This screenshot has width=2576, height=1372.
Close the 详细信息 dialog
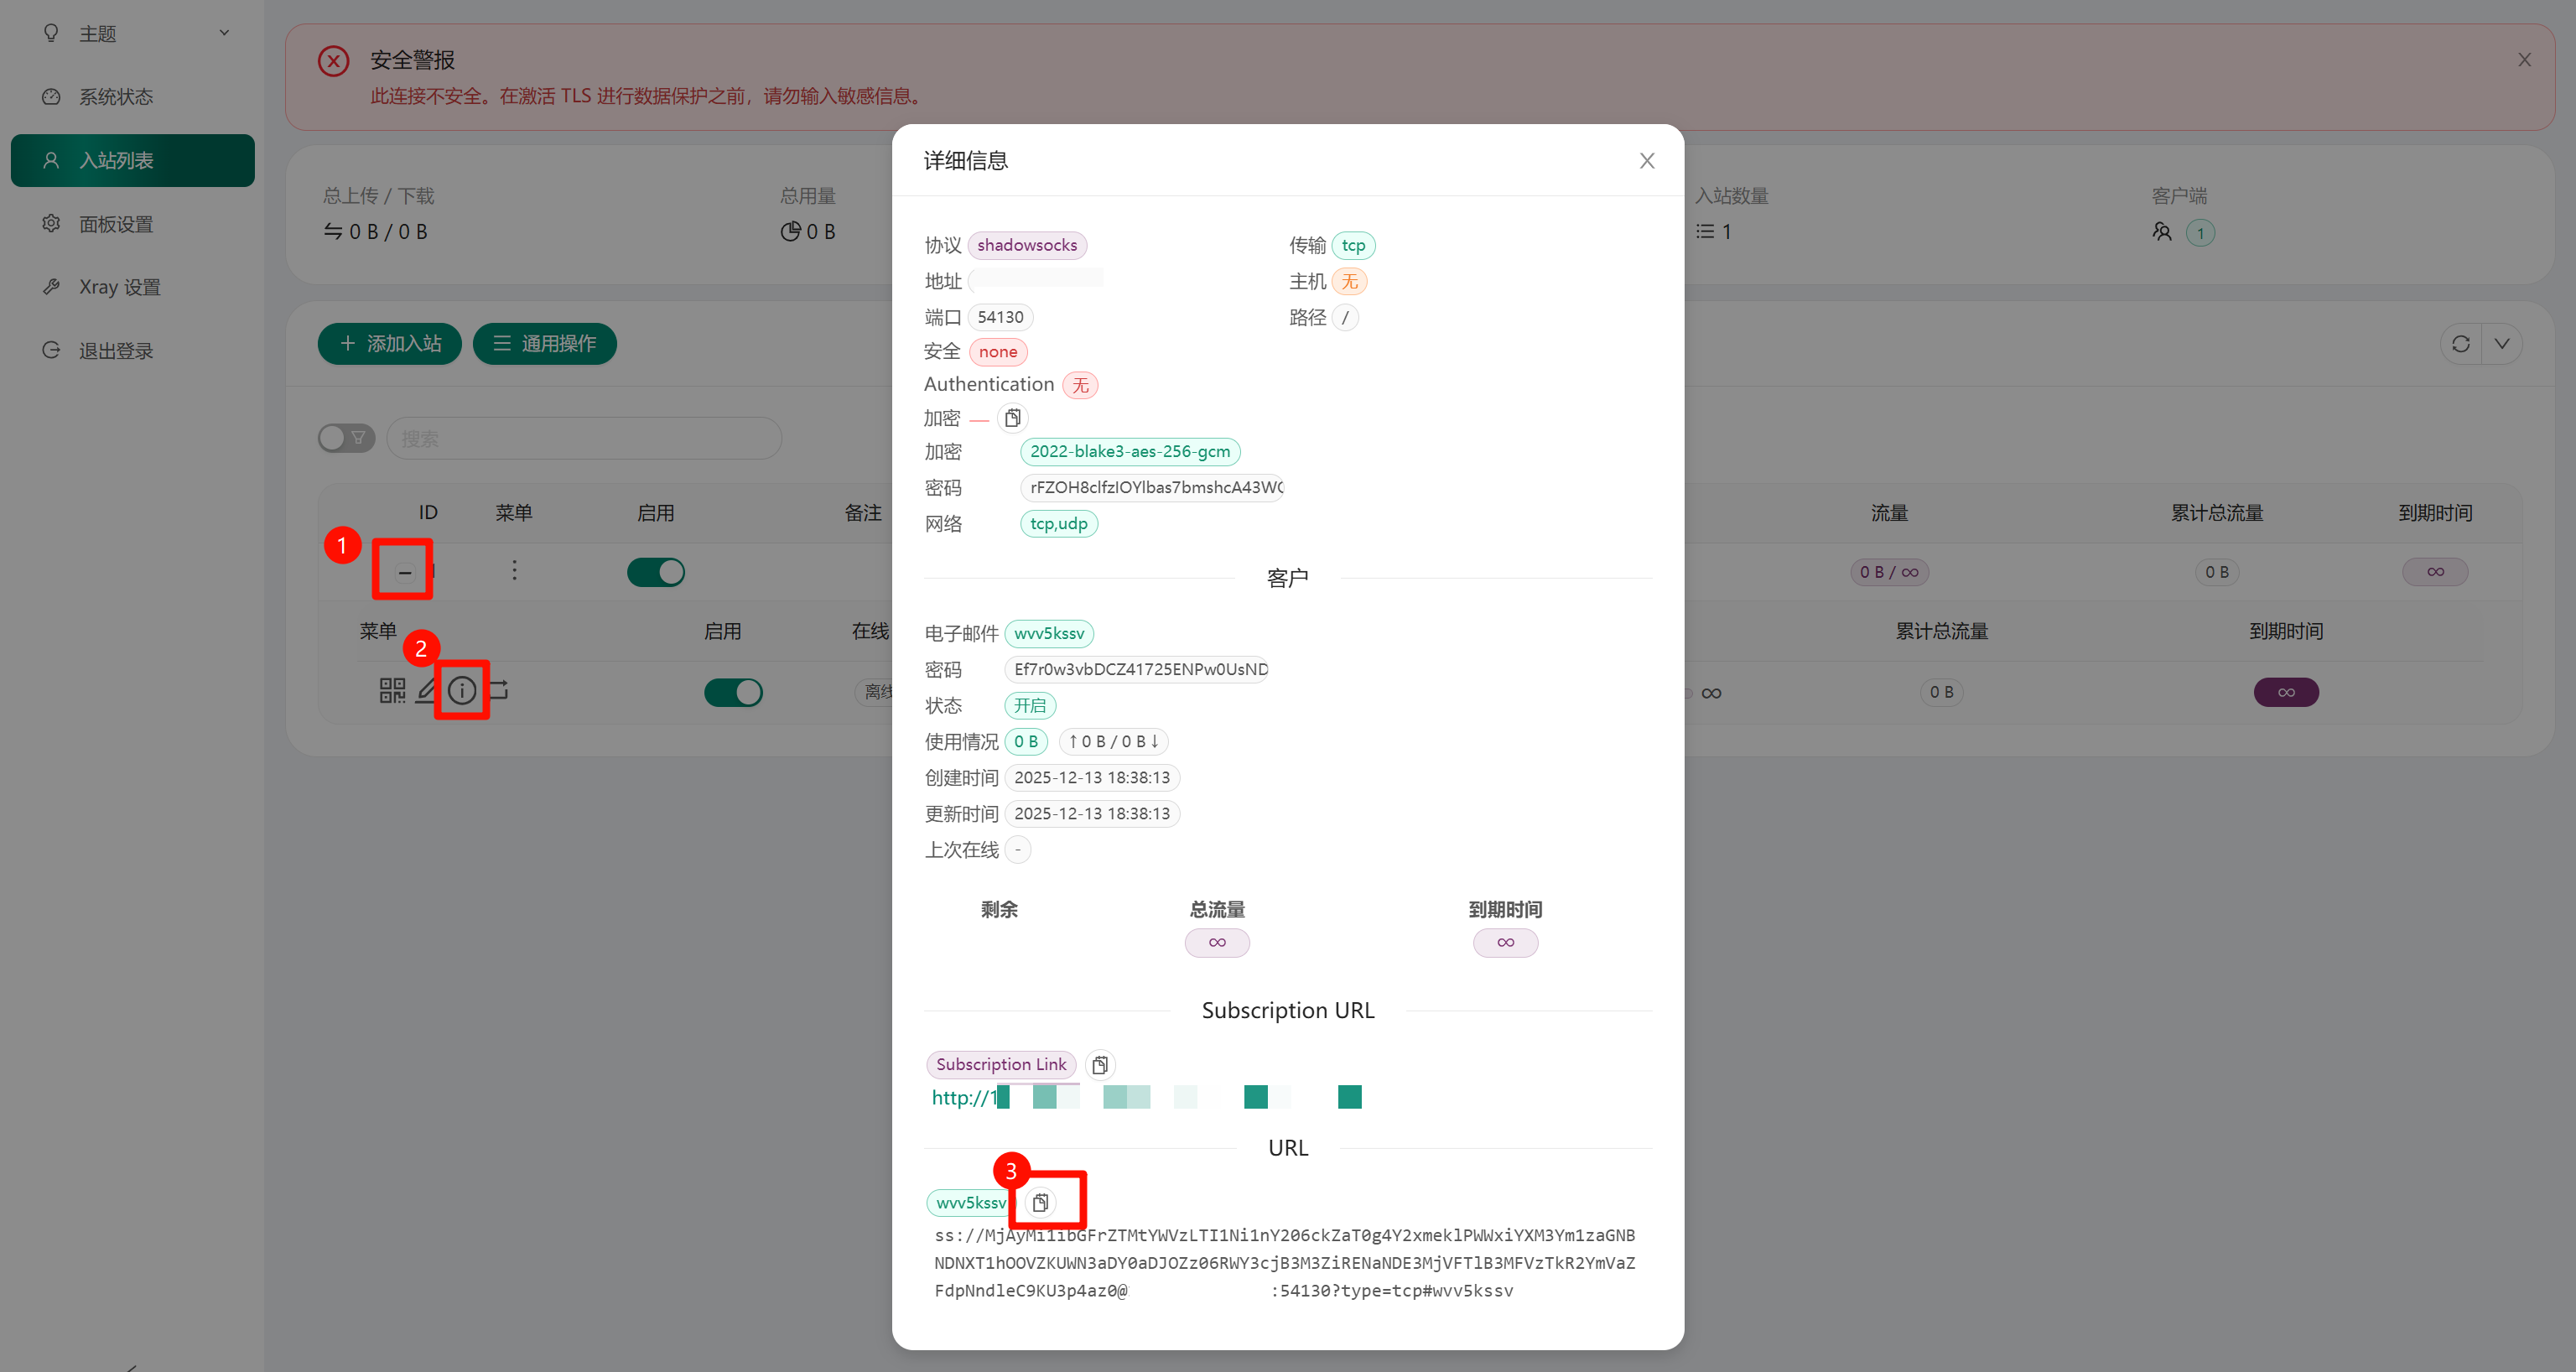(1646, 161)
